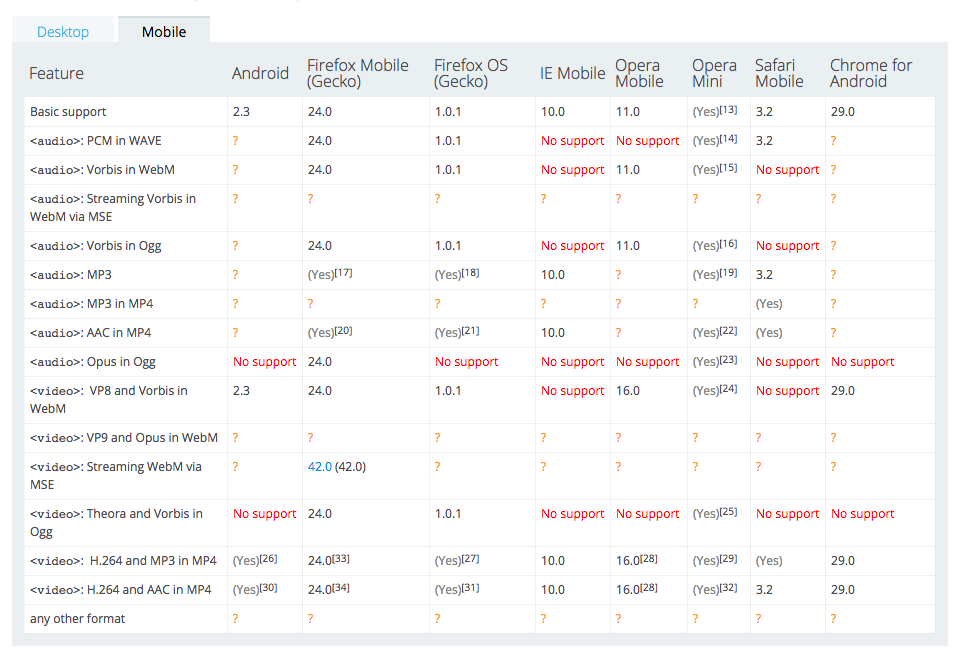Select the Android column header
The height and width of the screenshot is (667, 968).
click(260, 73)
